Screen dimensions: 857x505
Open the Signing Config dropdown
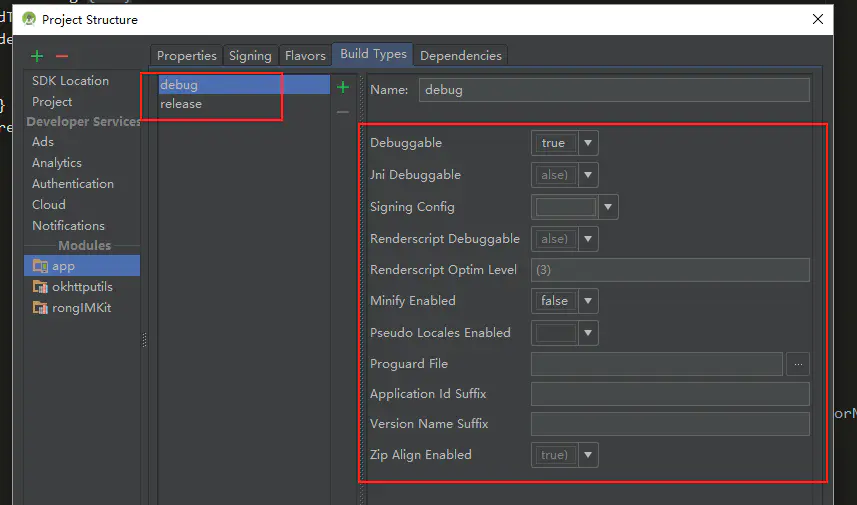pyautogui.click(x=608, y=207)
